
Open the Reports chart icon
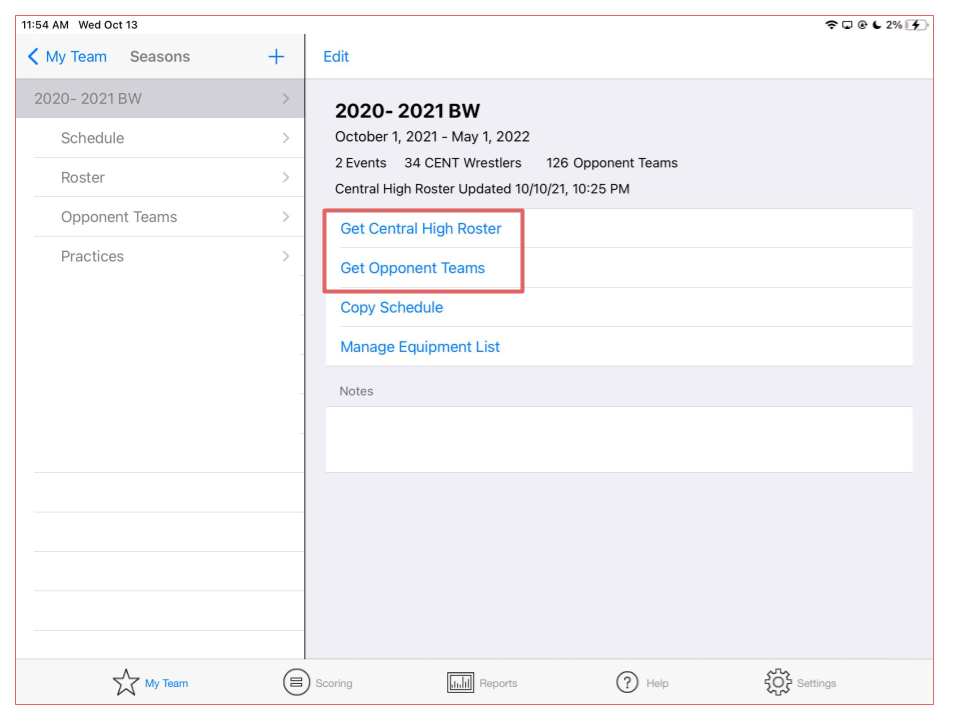(x=460, y=683)
